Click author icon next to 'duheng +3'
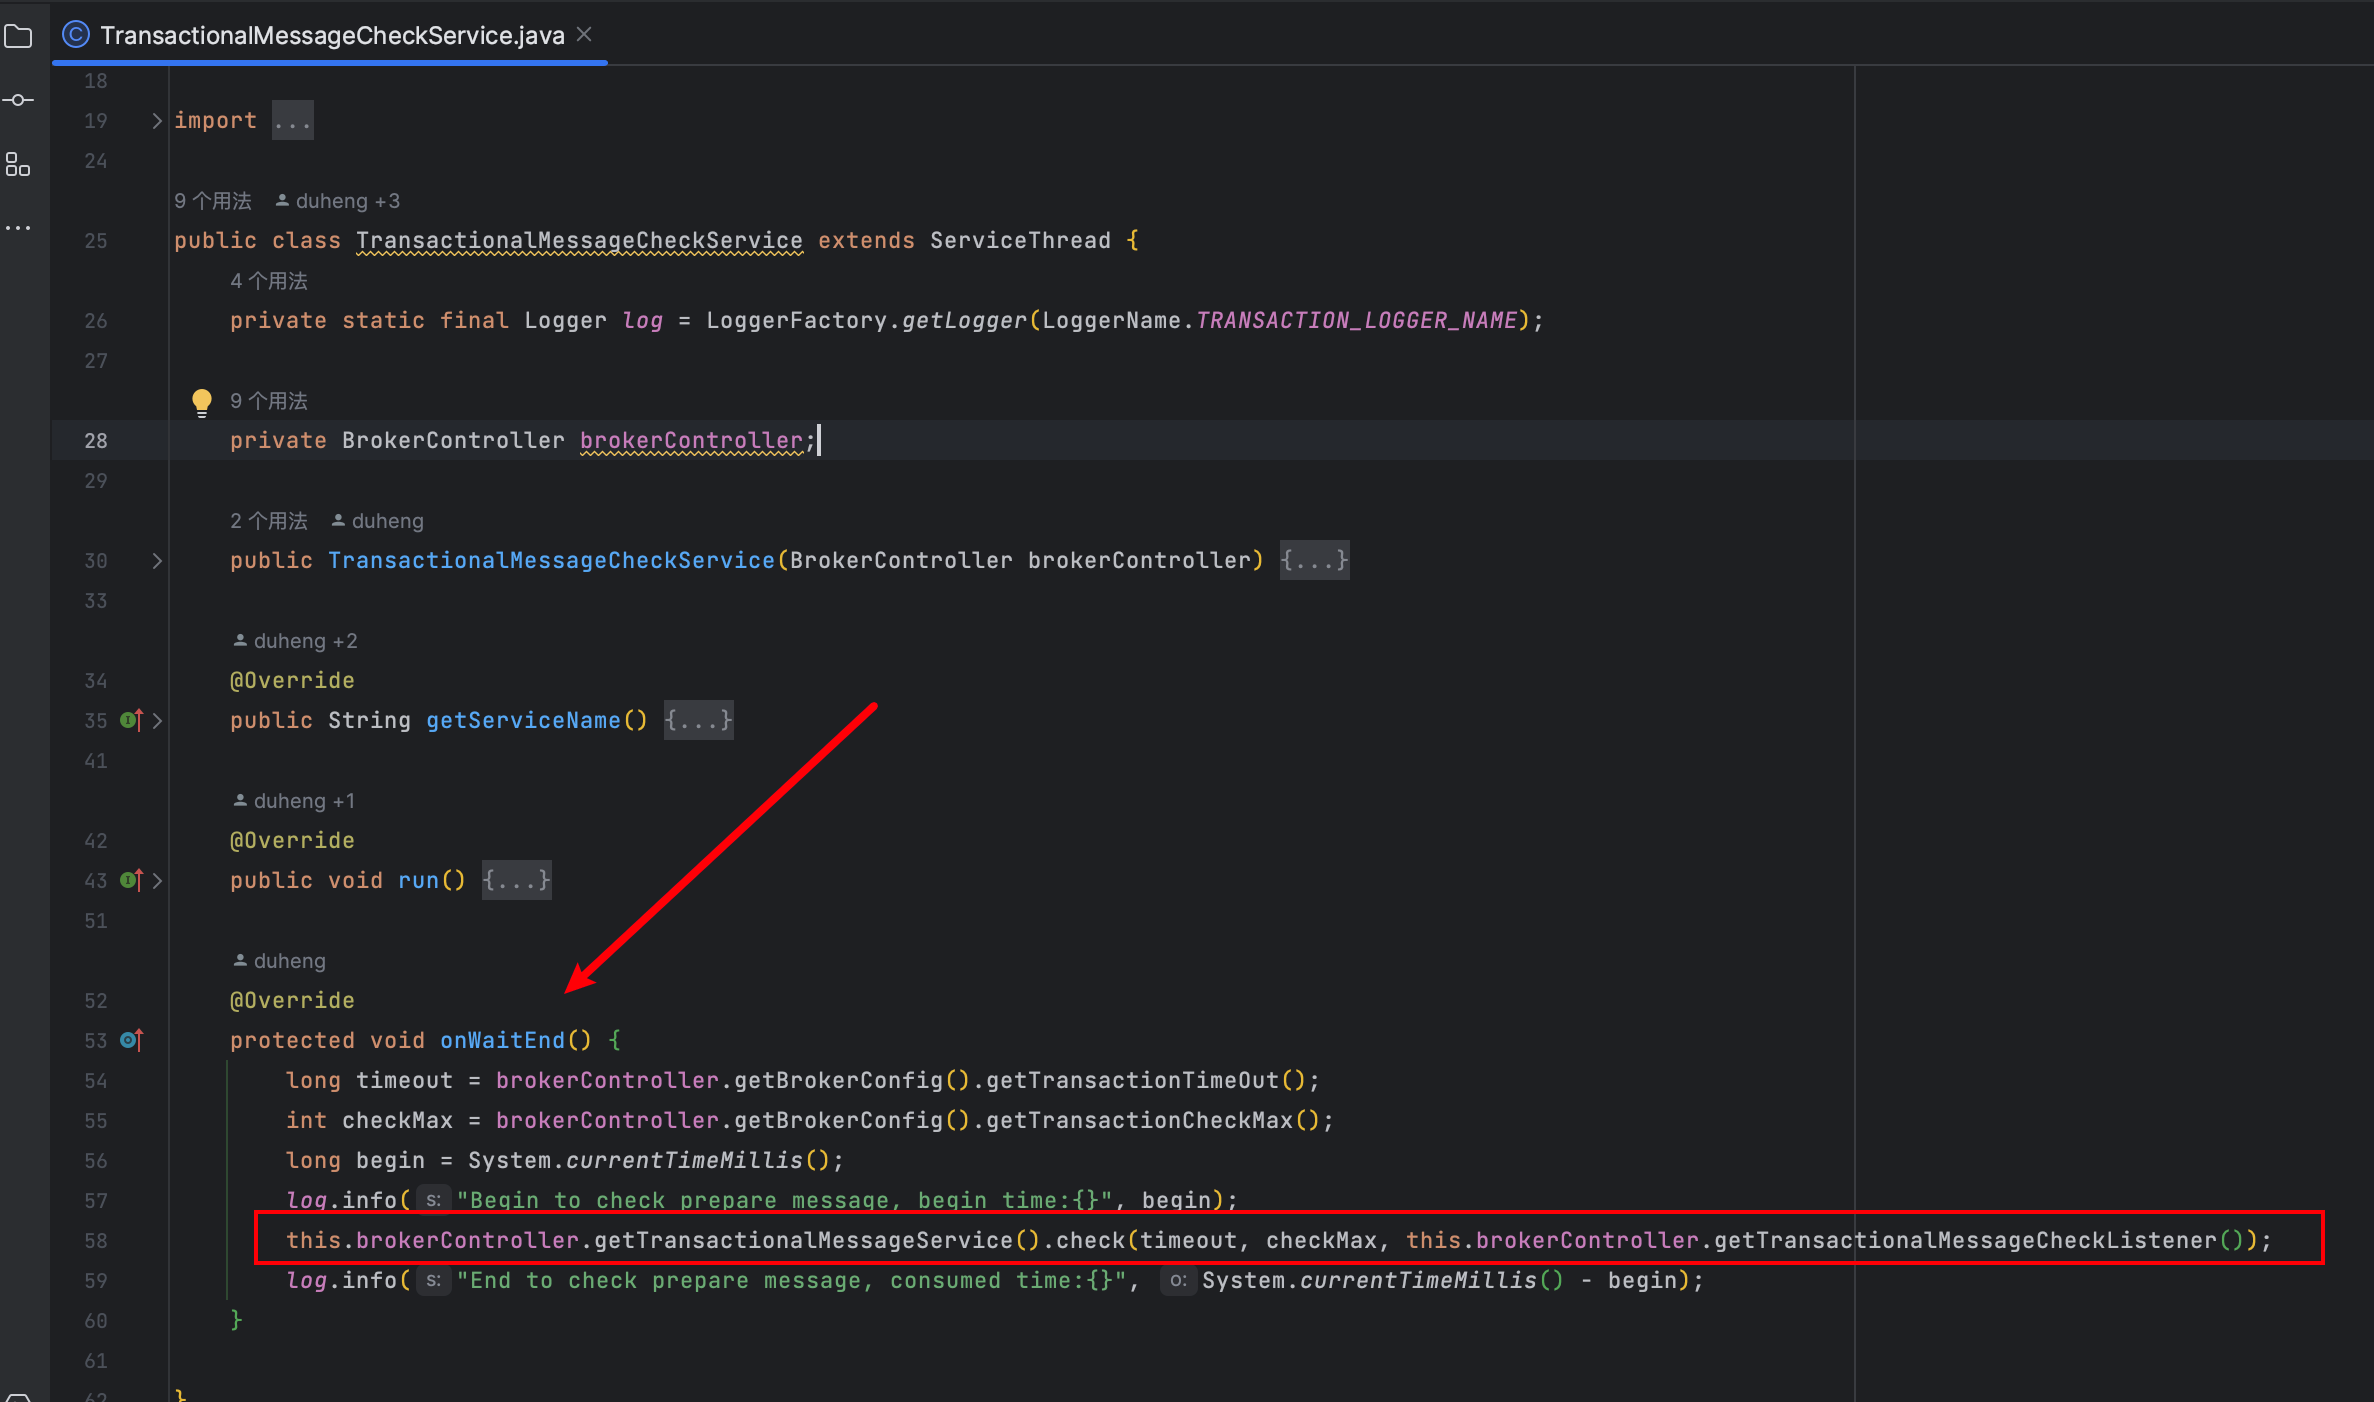Image resolution: width=2374 pixels, height=1402 pixels. click(x=282, y=201)
